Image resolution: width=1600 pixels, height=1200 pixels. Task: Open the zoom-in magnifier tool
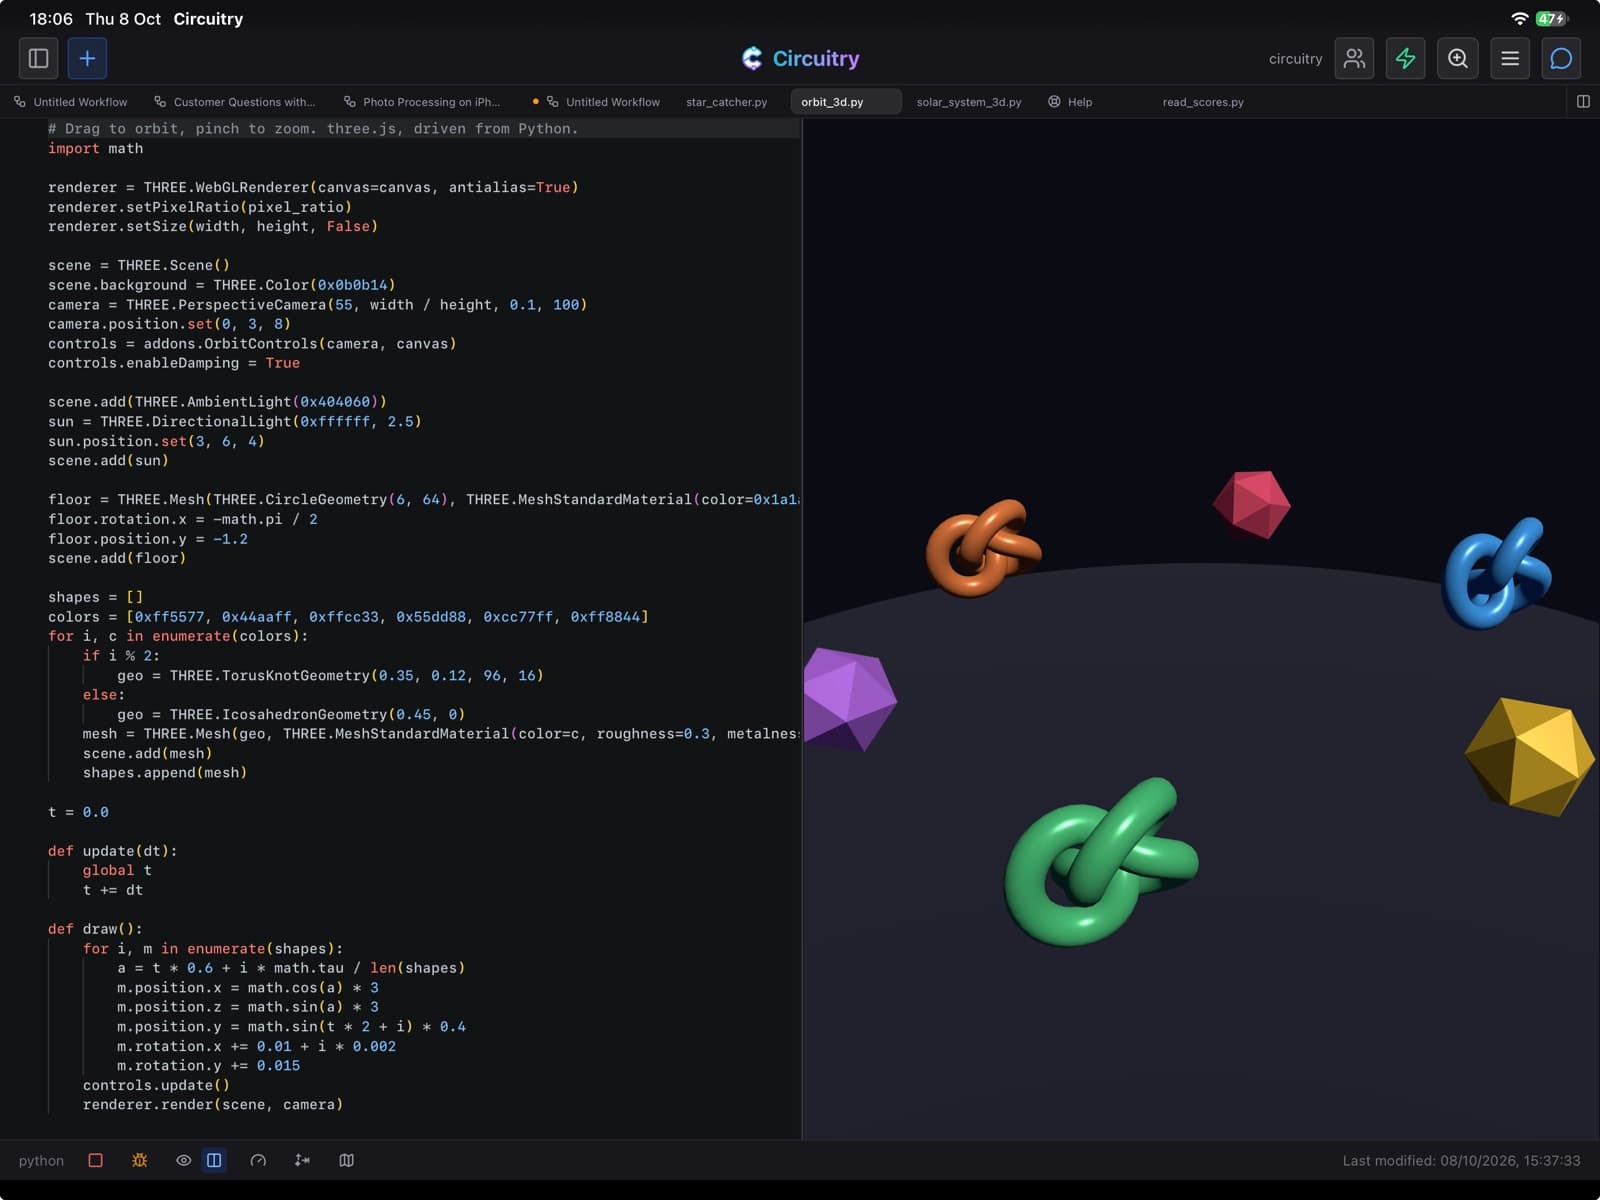(x=1458, y=58)
